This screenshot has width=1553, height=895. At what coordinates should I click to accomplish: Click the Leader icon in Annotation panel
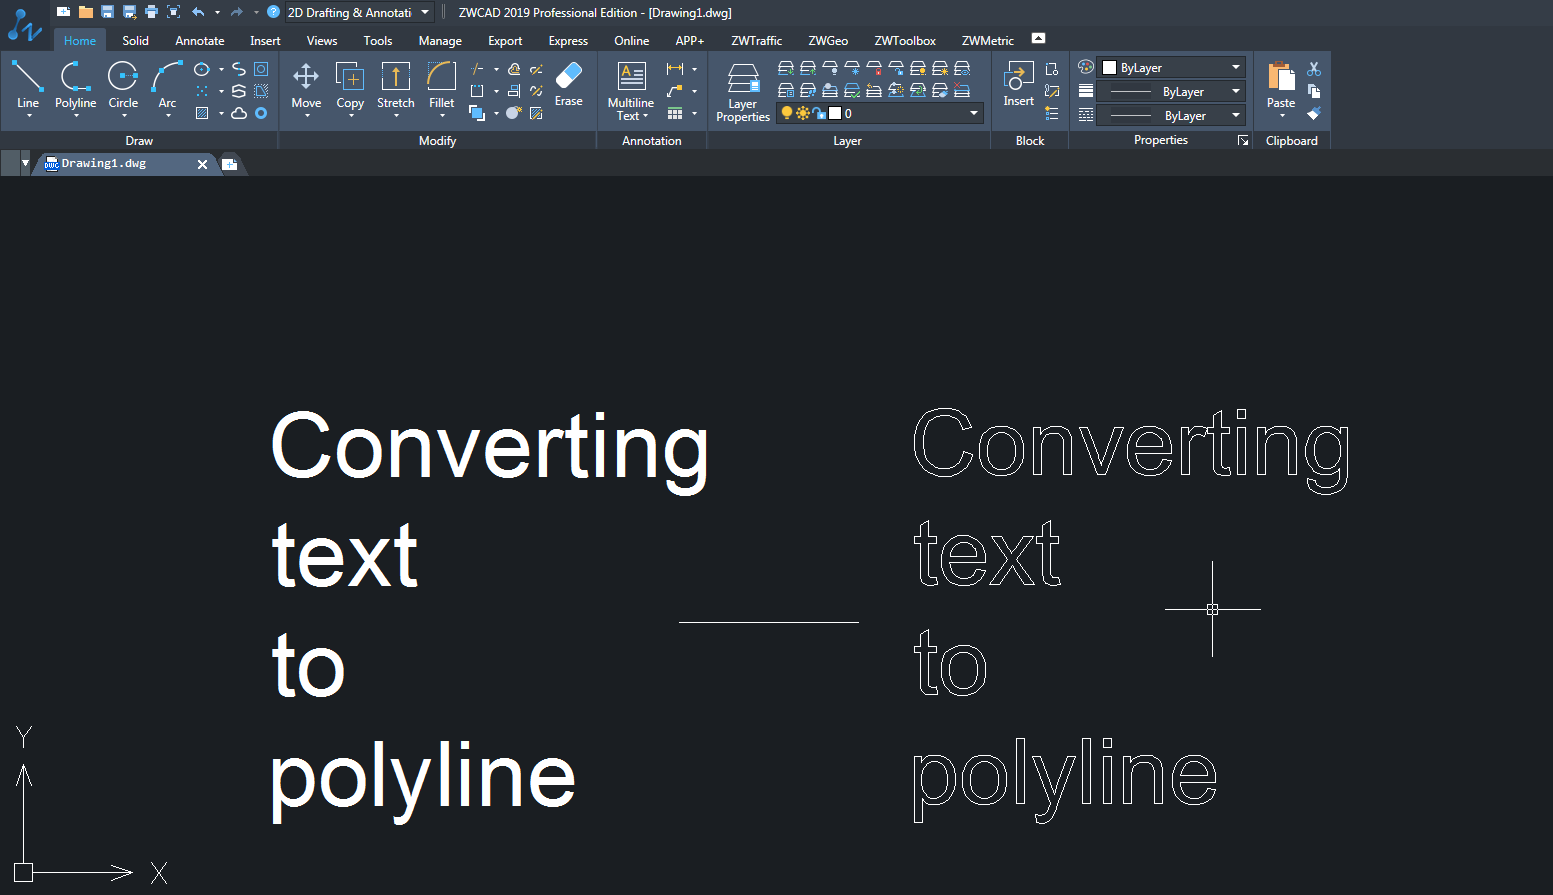coord(675,91)
